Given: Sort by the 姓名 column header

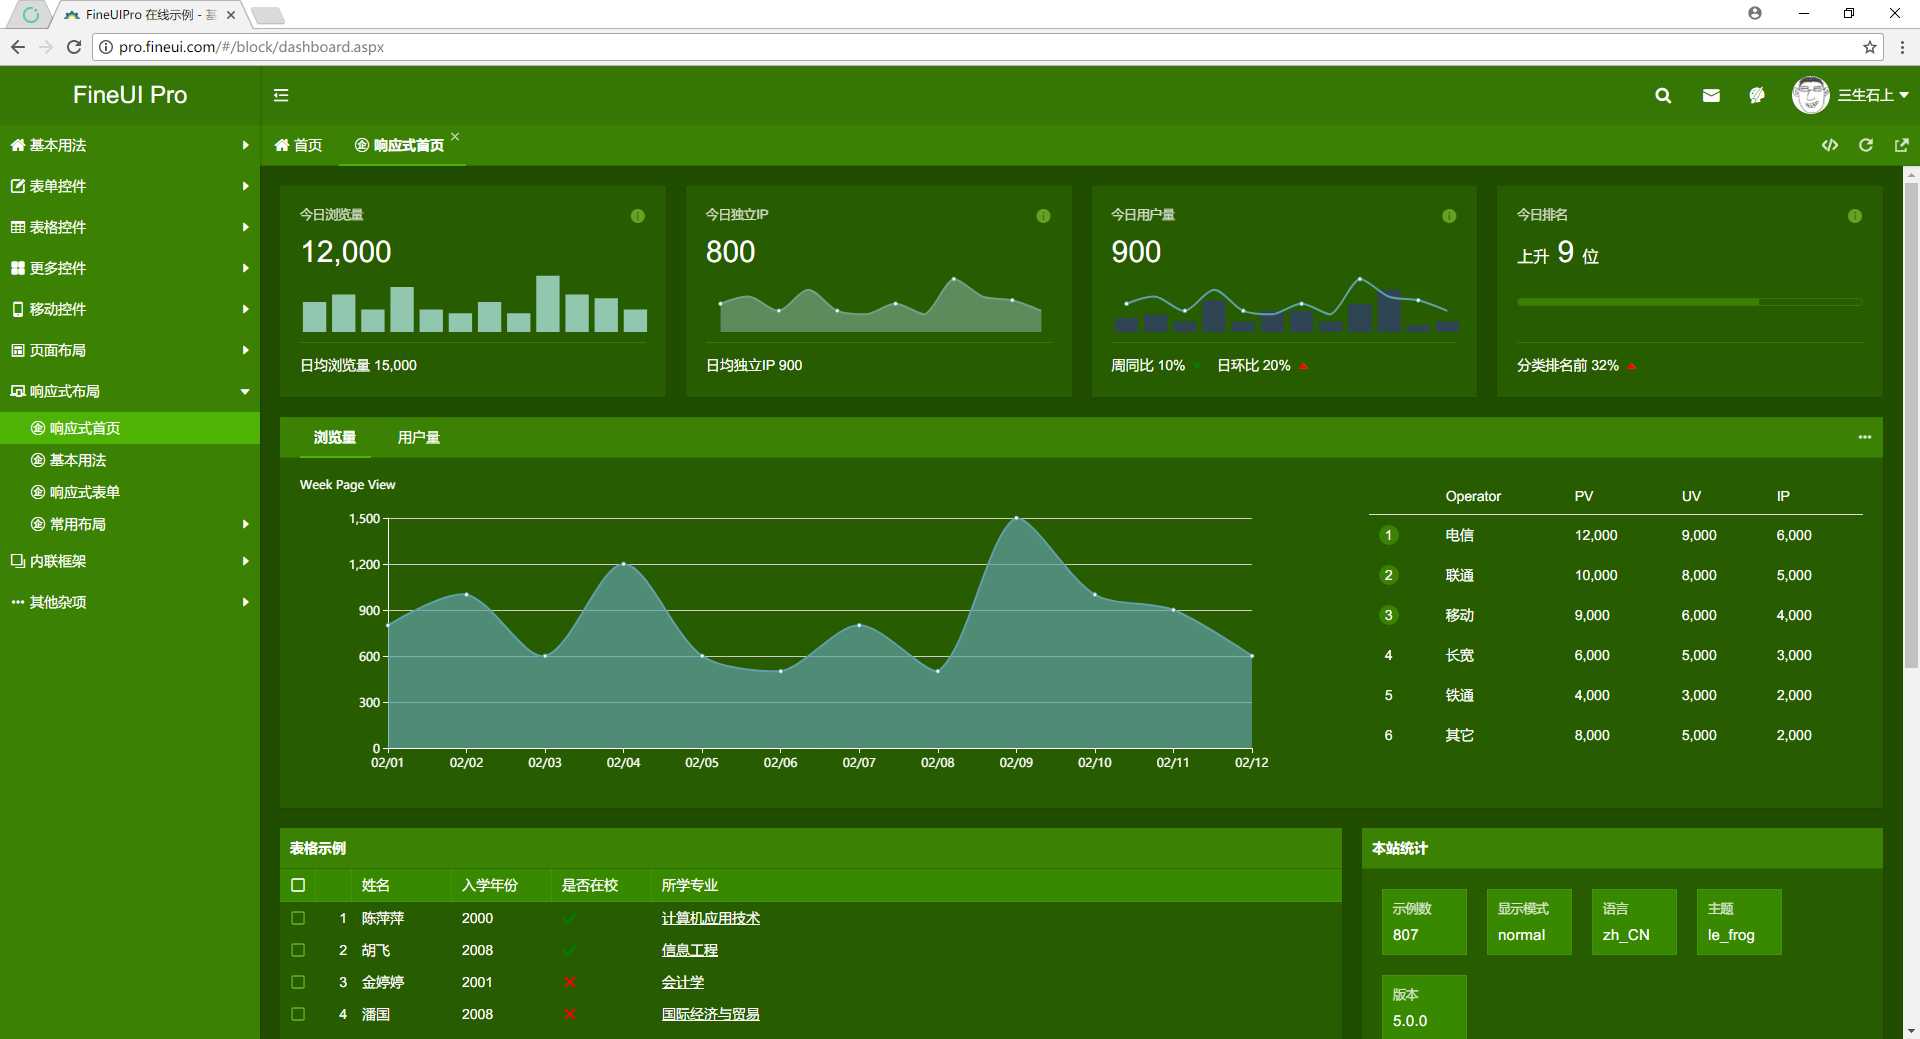Looking at the screenshot, I should (x=401, y=885).
